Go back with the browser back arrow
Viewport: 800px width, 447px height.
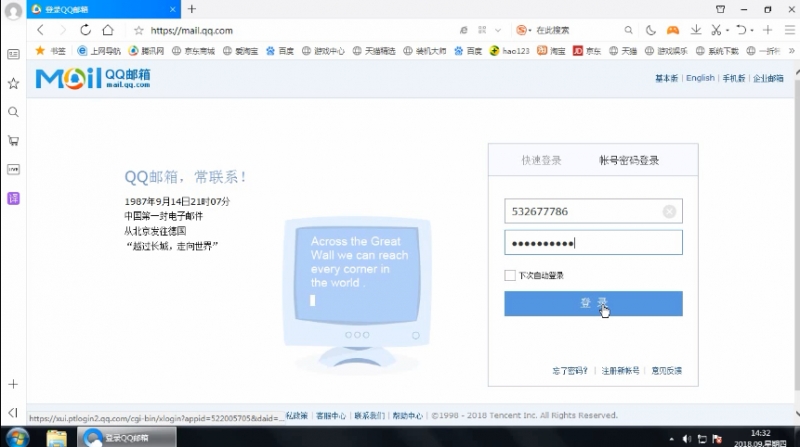[x=41, y=30]
